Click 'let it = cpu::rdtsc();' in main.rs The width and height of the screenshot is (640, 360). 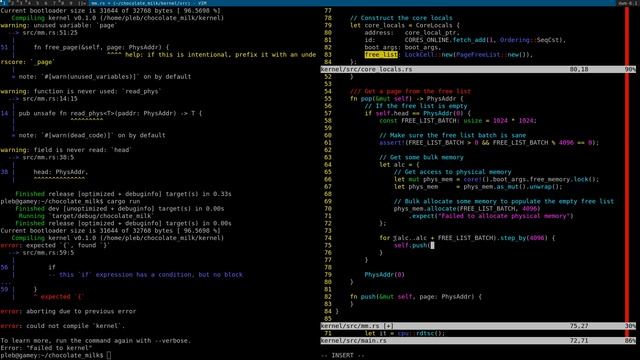[405, 333]
